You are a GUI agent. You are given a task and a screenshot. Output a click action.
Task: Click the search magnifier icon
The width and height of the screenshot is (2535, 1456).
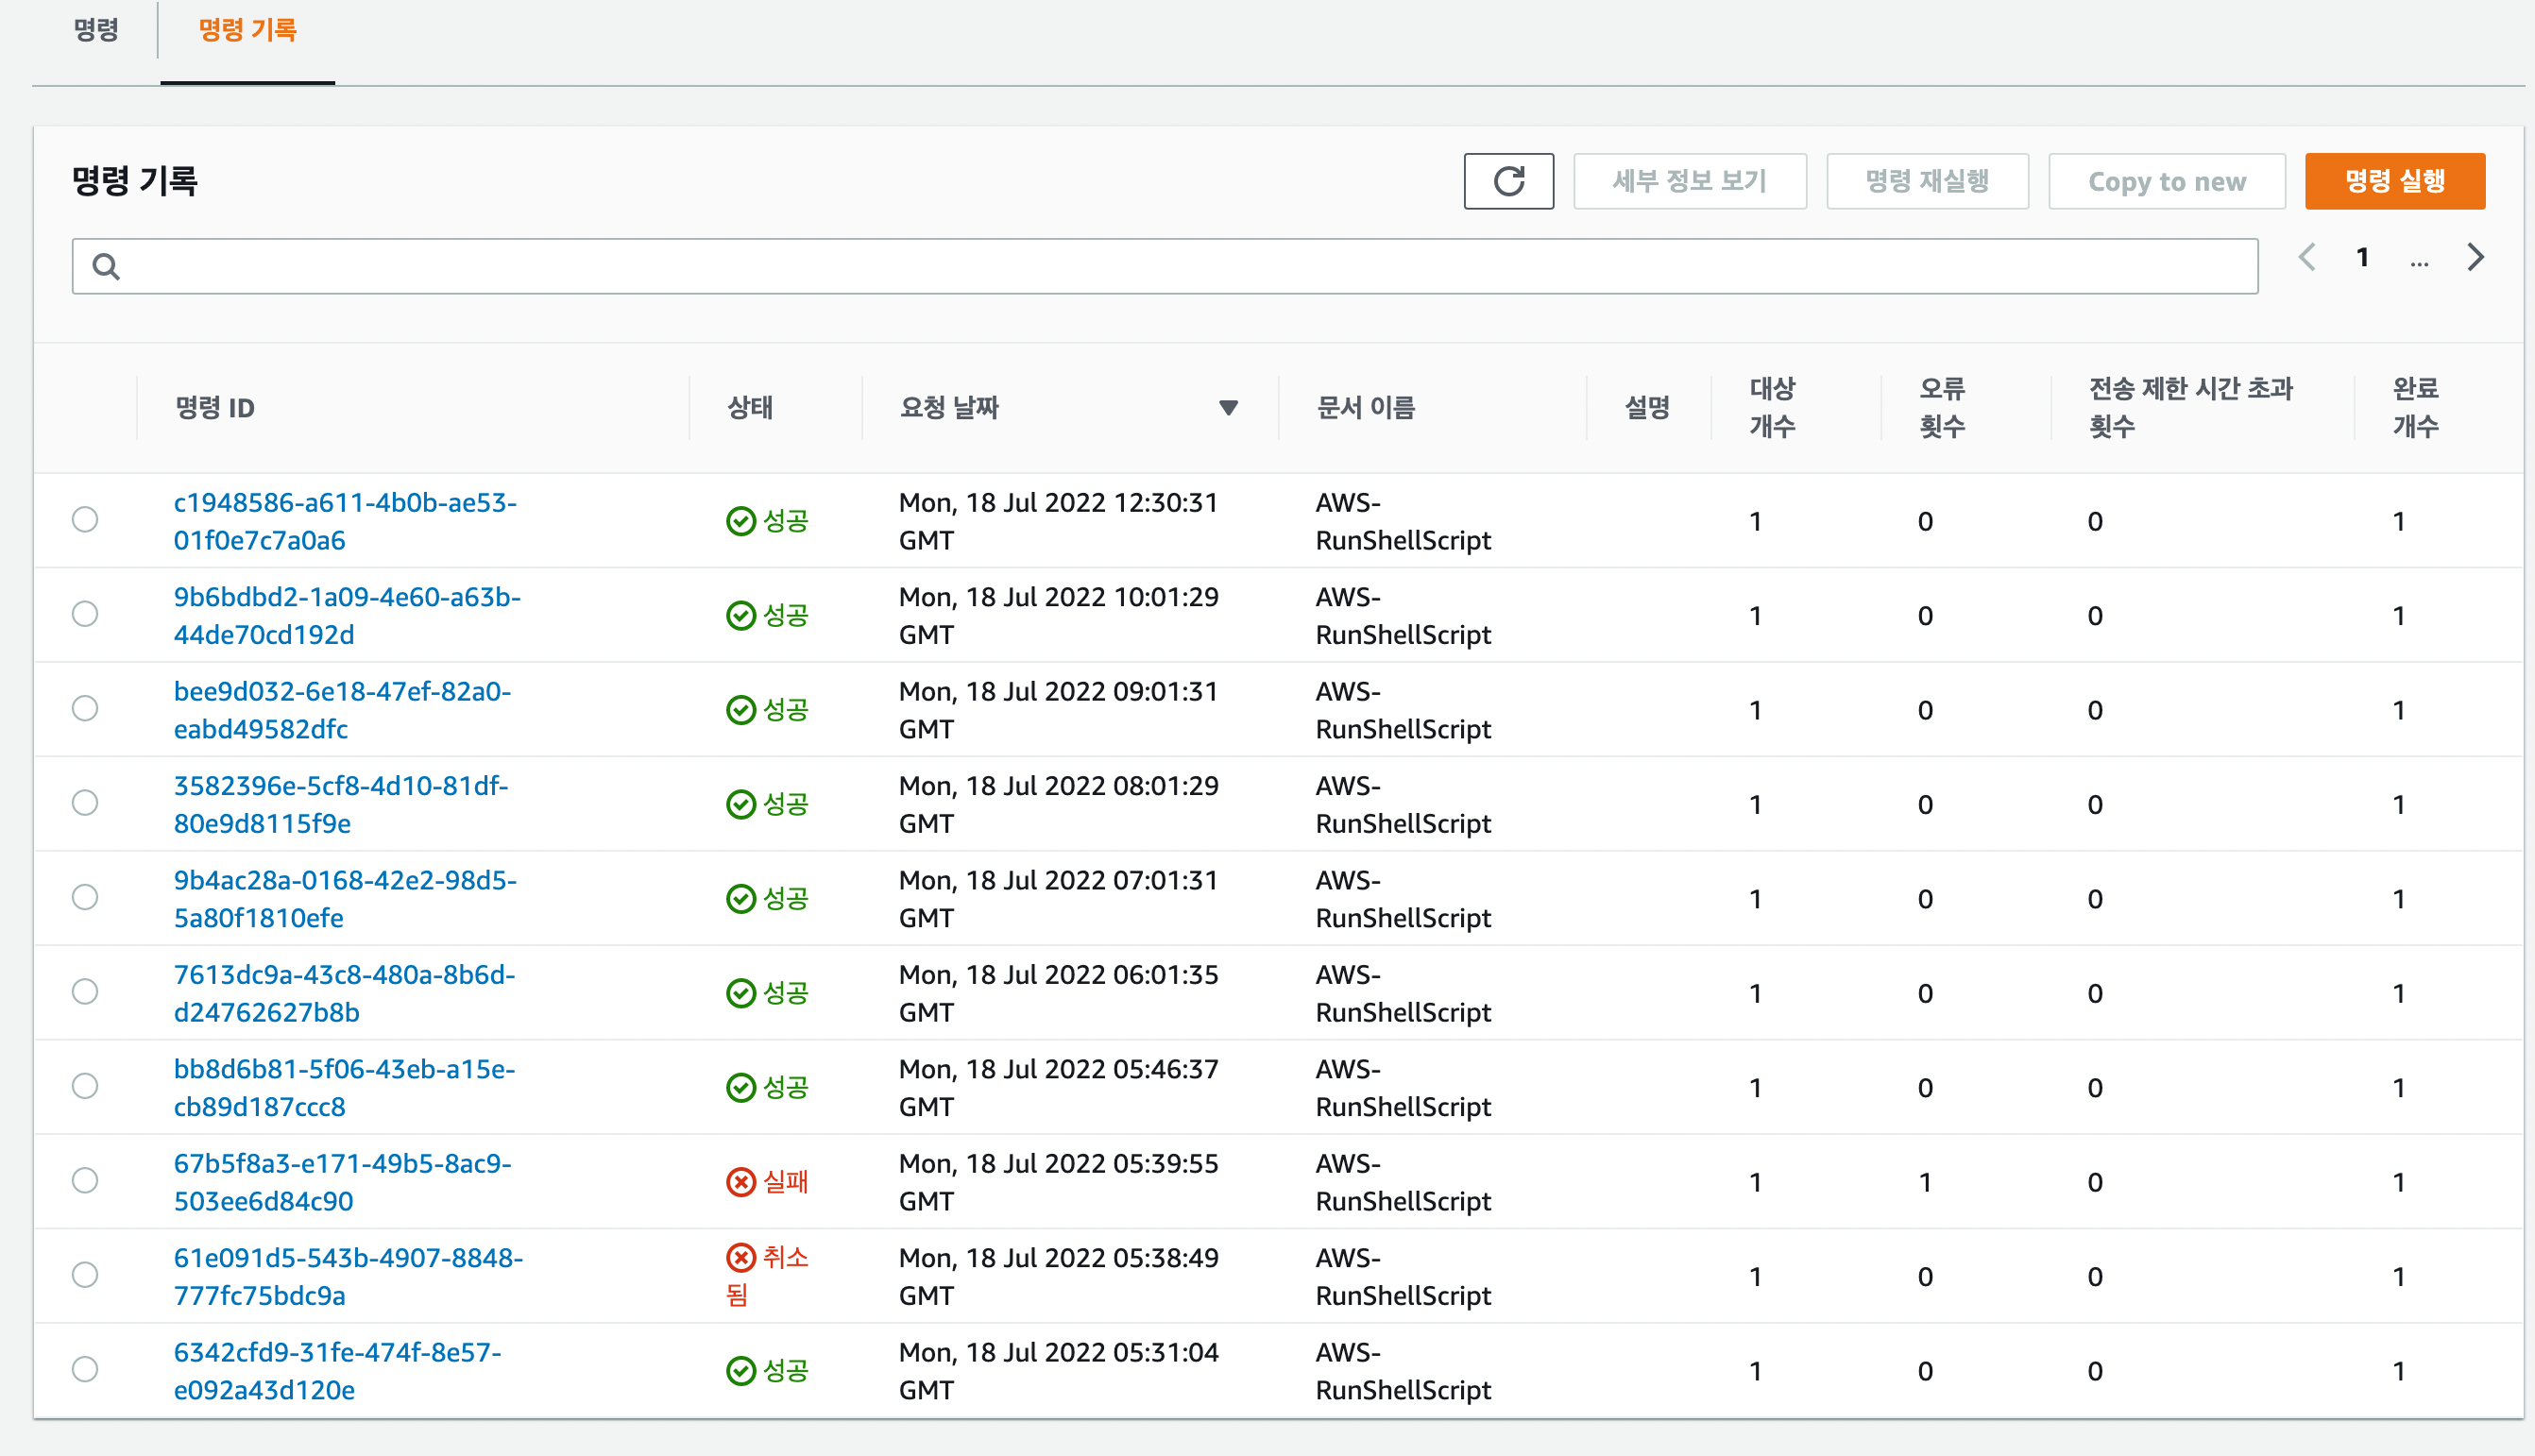[x=106, y=266]
